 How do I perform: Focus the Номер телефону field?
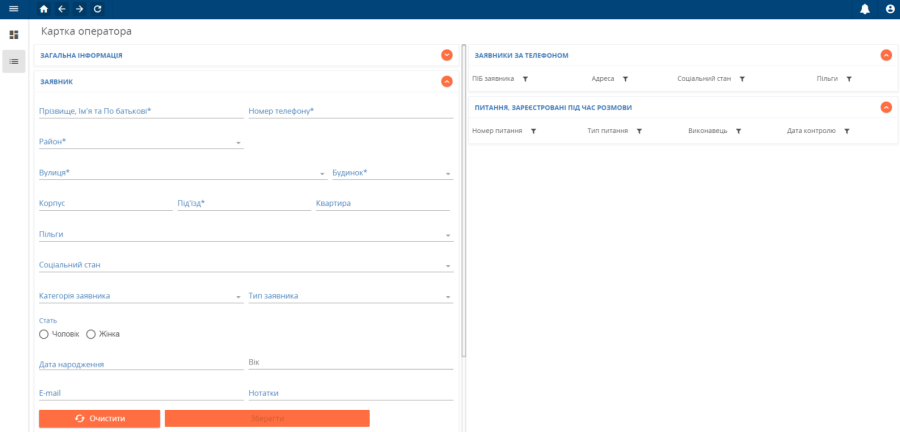(x=351, y=111)
